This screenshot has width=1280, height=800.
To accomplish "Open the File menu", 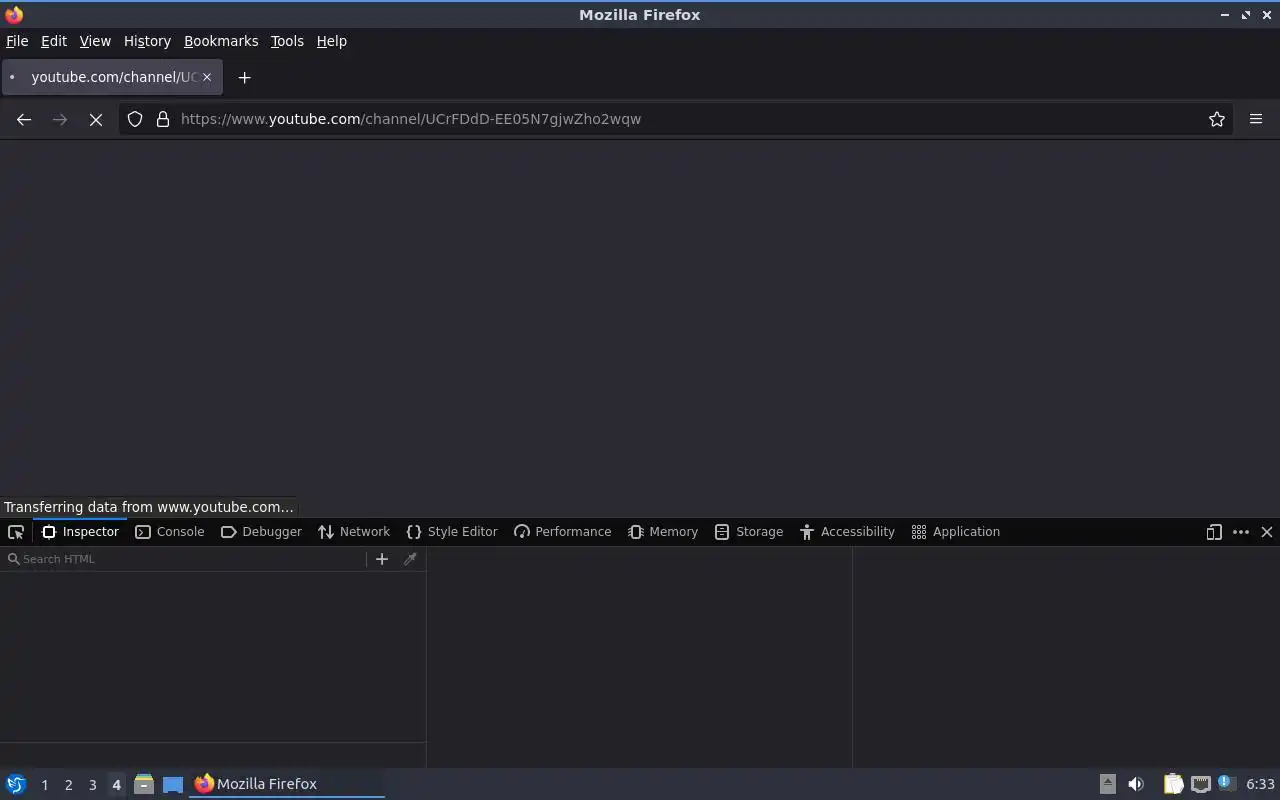I will click(17, 41).
